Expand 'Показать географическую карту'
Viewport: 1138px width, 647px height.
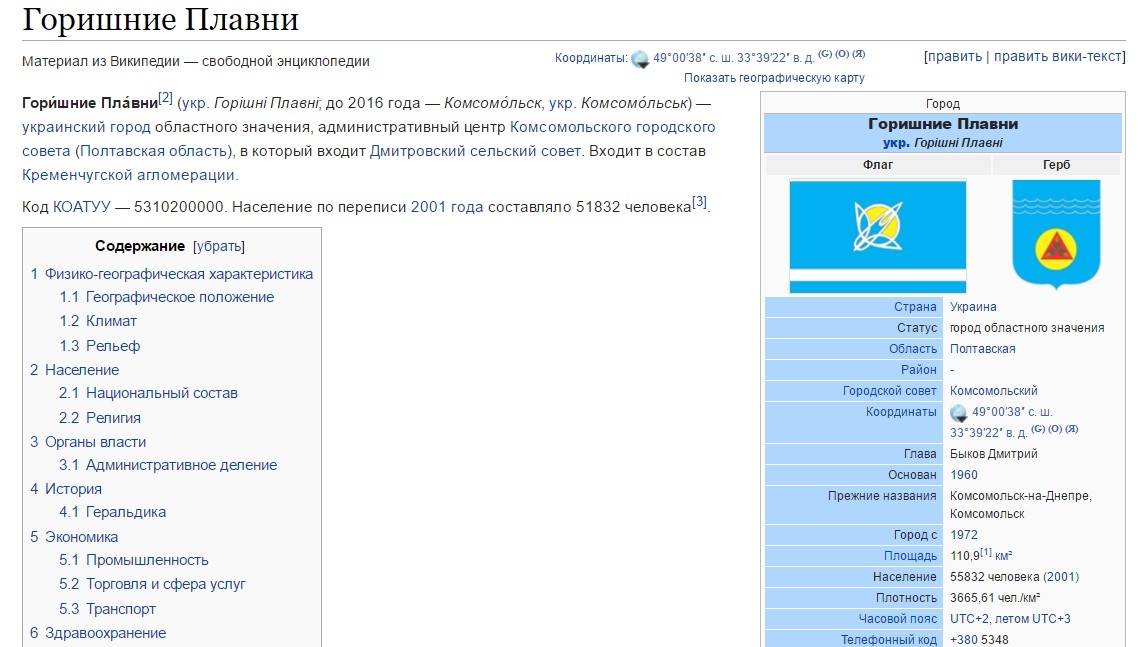click(774, 78)
